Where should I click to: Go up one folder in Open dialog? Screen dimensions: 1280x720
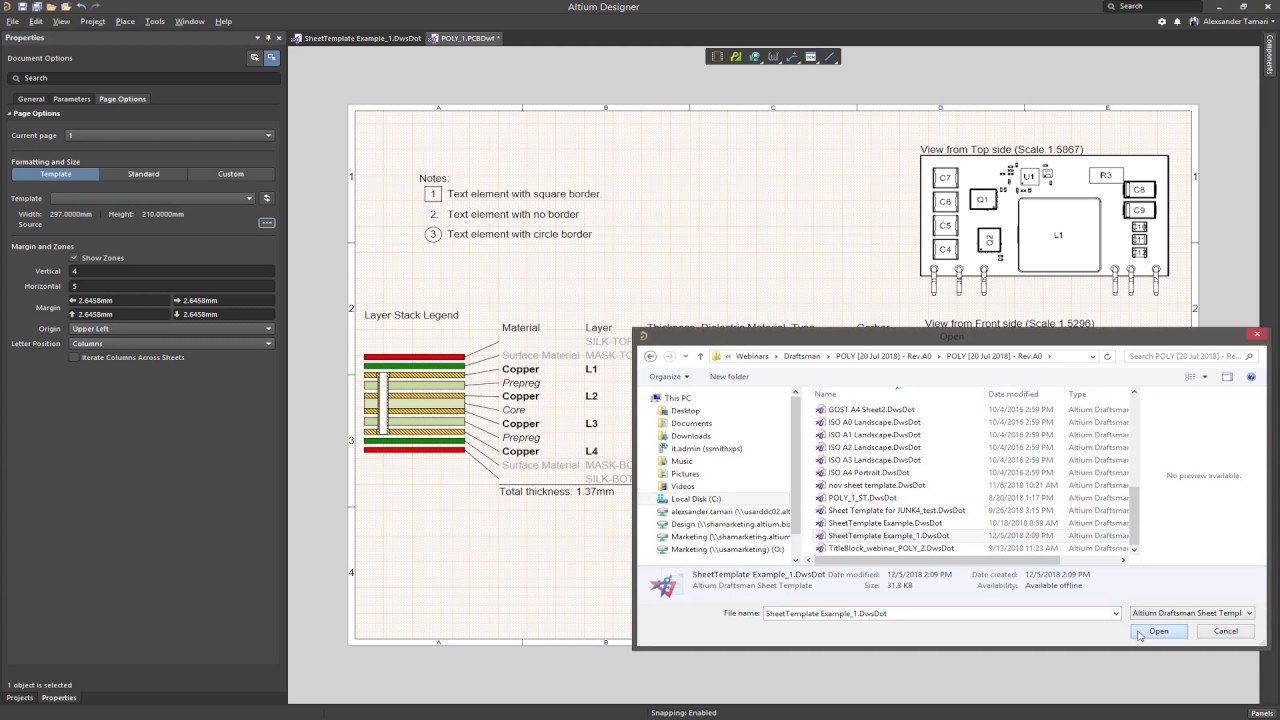point(700,356)
